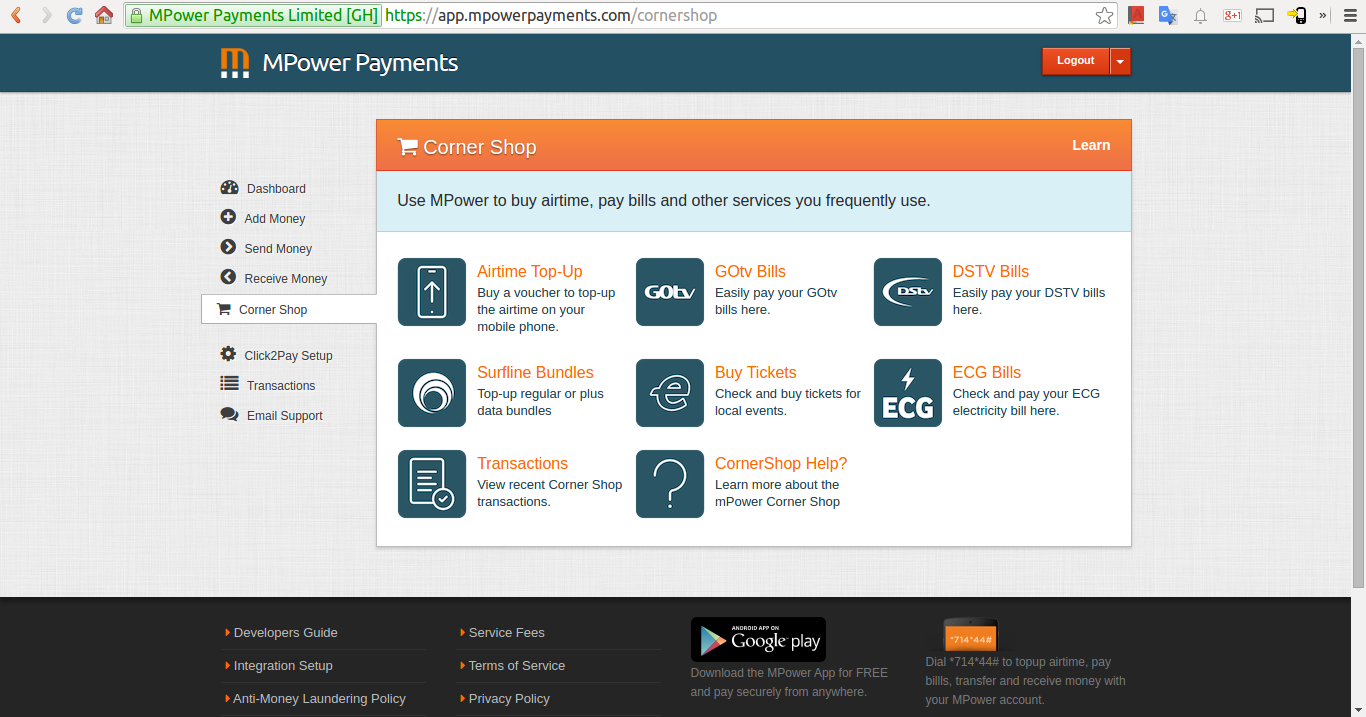The image size is (1366, 717).
Task: Expand the dropdown arrow beside Logout
Action: point(1120,61)
